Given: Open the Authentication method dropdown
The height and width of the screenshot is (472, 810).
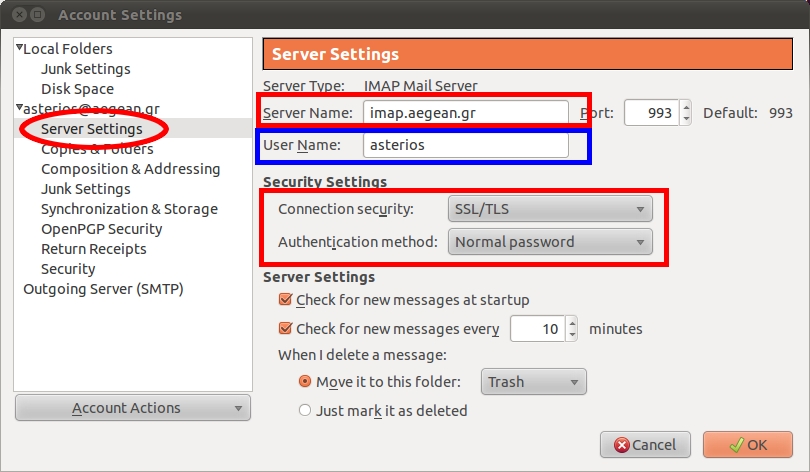Looking at the screenshot, I should (550, 242).
